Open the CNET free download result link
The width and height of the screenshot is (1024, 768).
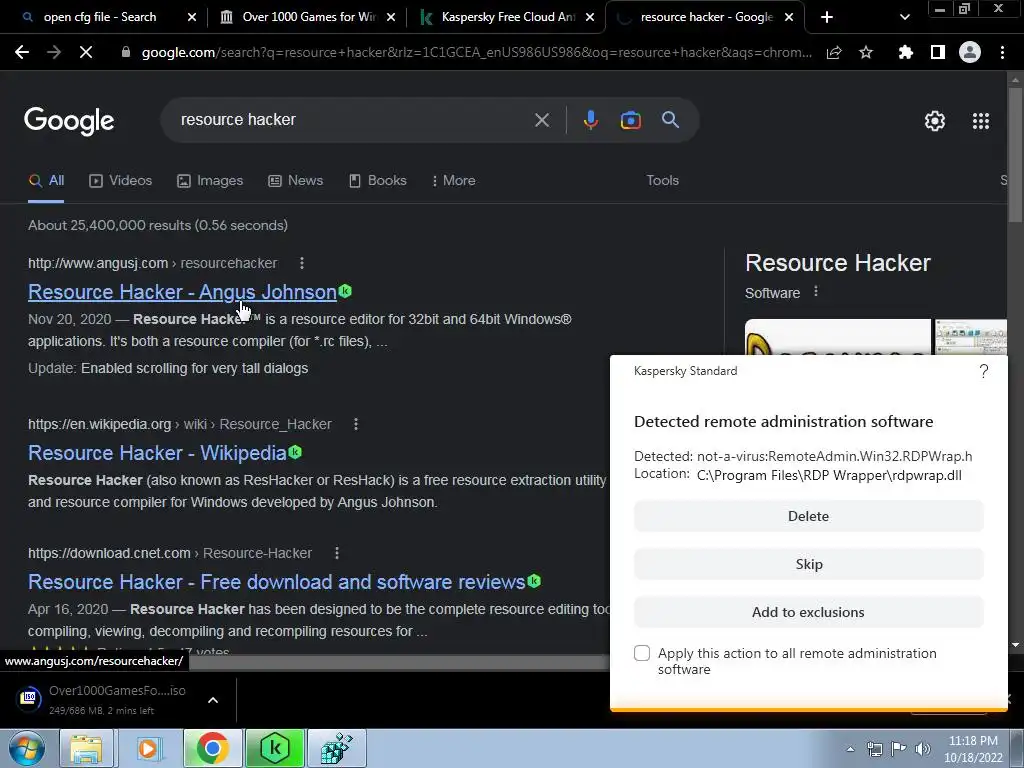click(x=277, y=582)
